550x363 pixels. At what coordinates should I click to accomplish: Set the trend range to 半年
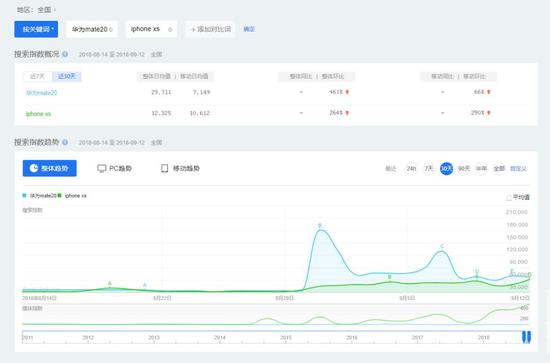click(x=481, y=169)
